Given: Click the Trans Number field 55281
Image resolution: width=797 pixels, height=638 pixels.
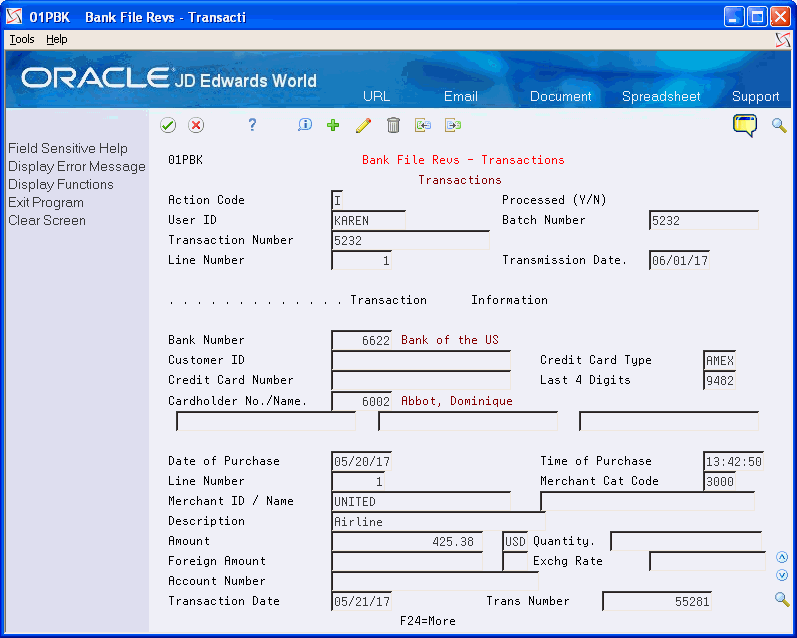Looking at the screenshot, I should (657, 601).
